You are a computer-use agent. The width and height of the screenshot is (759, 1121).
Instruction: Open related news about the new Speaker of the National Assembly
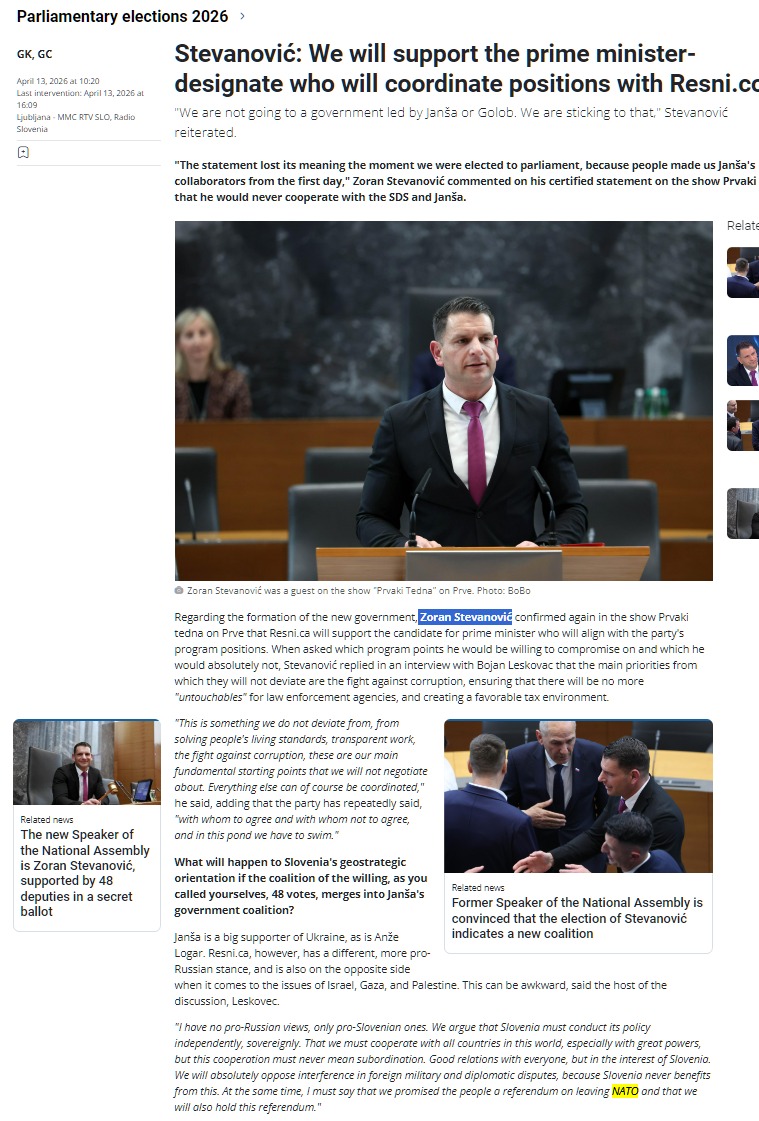click(85, 873)
